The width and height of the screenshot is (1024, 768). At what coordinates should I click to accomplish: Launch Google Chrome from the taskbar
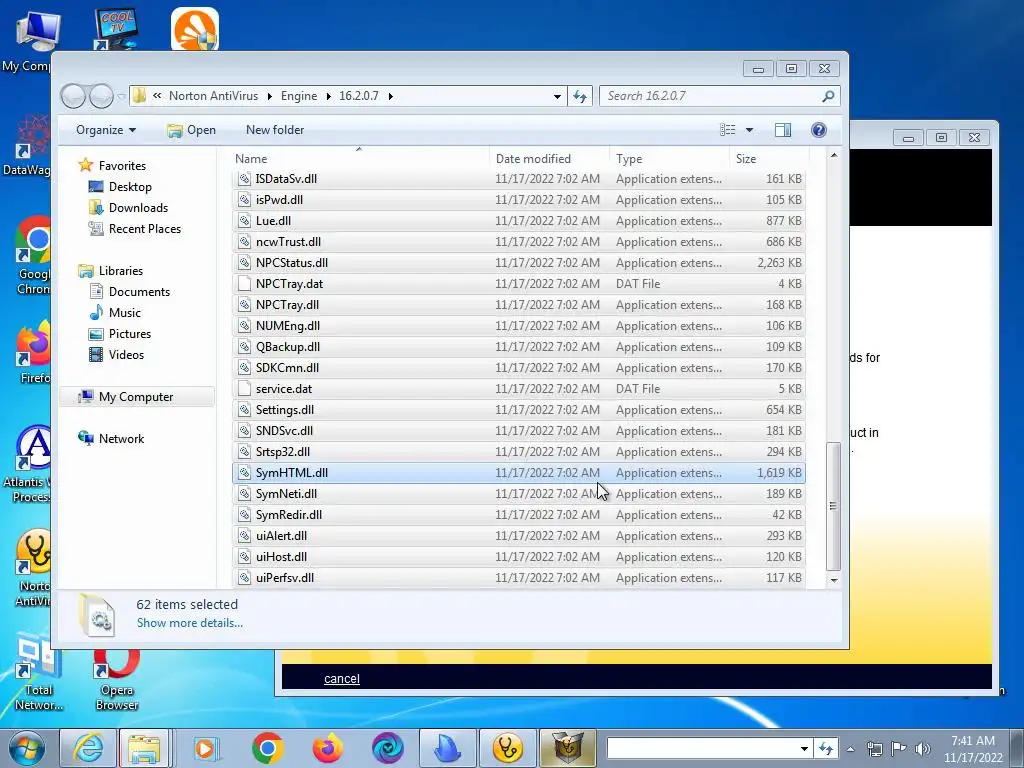[x=267, y=748]
